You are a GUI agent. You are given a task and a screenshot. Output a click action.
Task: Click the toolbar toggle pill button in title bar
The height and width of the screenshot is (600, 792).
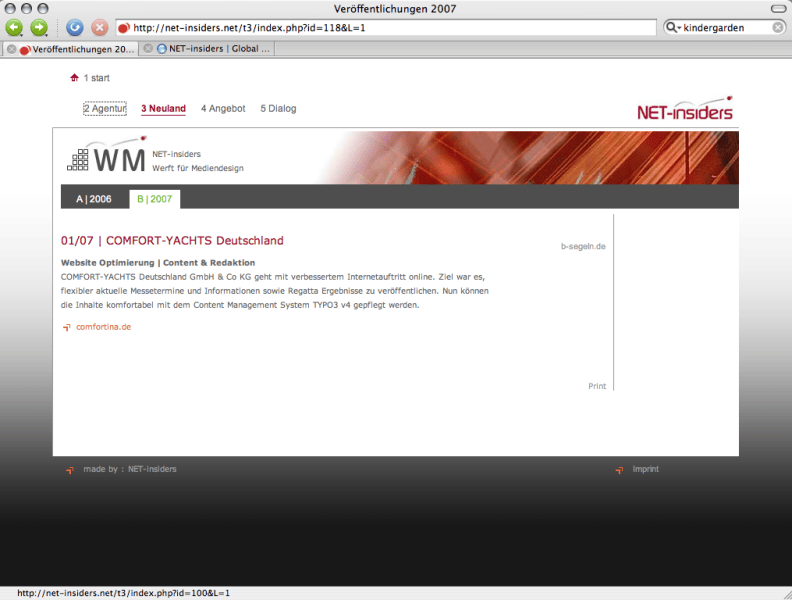[778, 9]
